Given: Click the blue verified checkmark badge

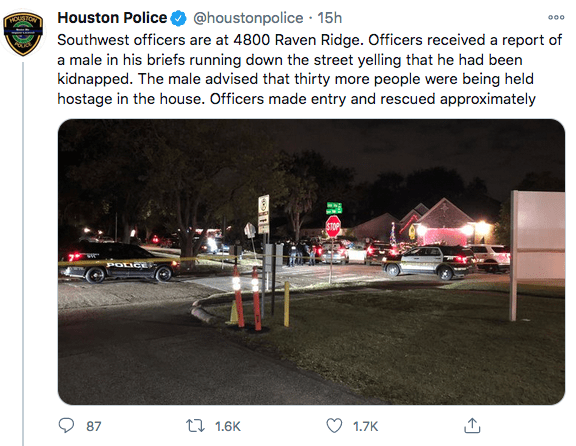Looking at the screenshot, I should [179, 18].
